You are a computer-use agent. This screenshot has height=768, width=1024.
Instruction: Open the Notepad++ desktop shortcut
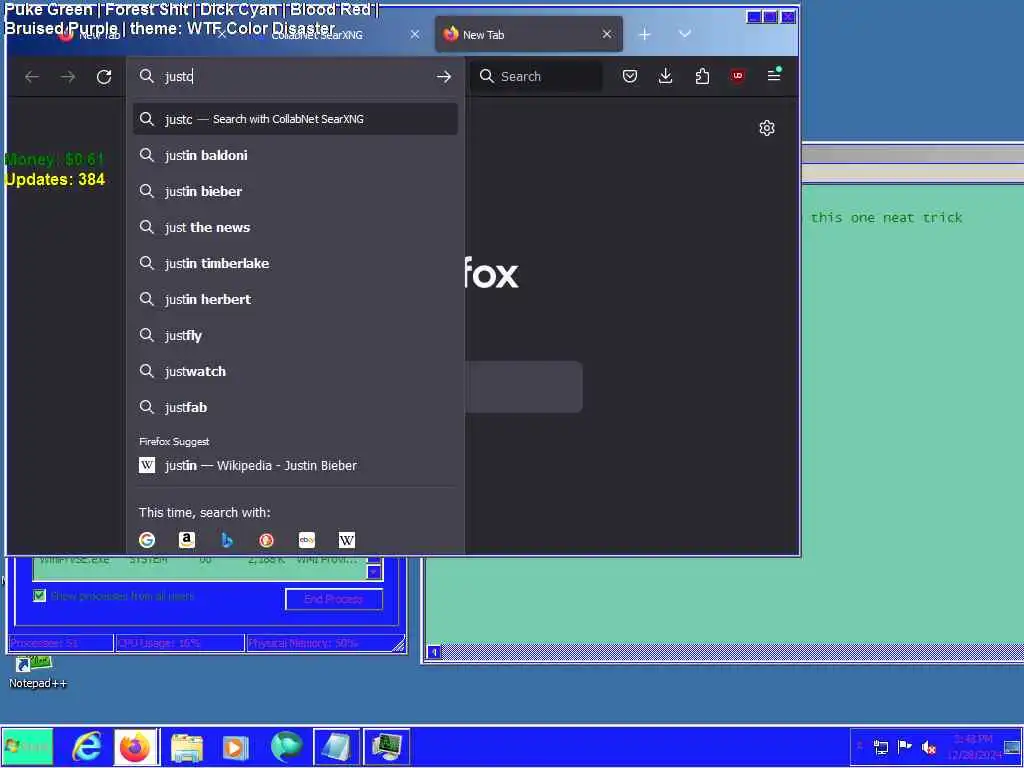37,672
